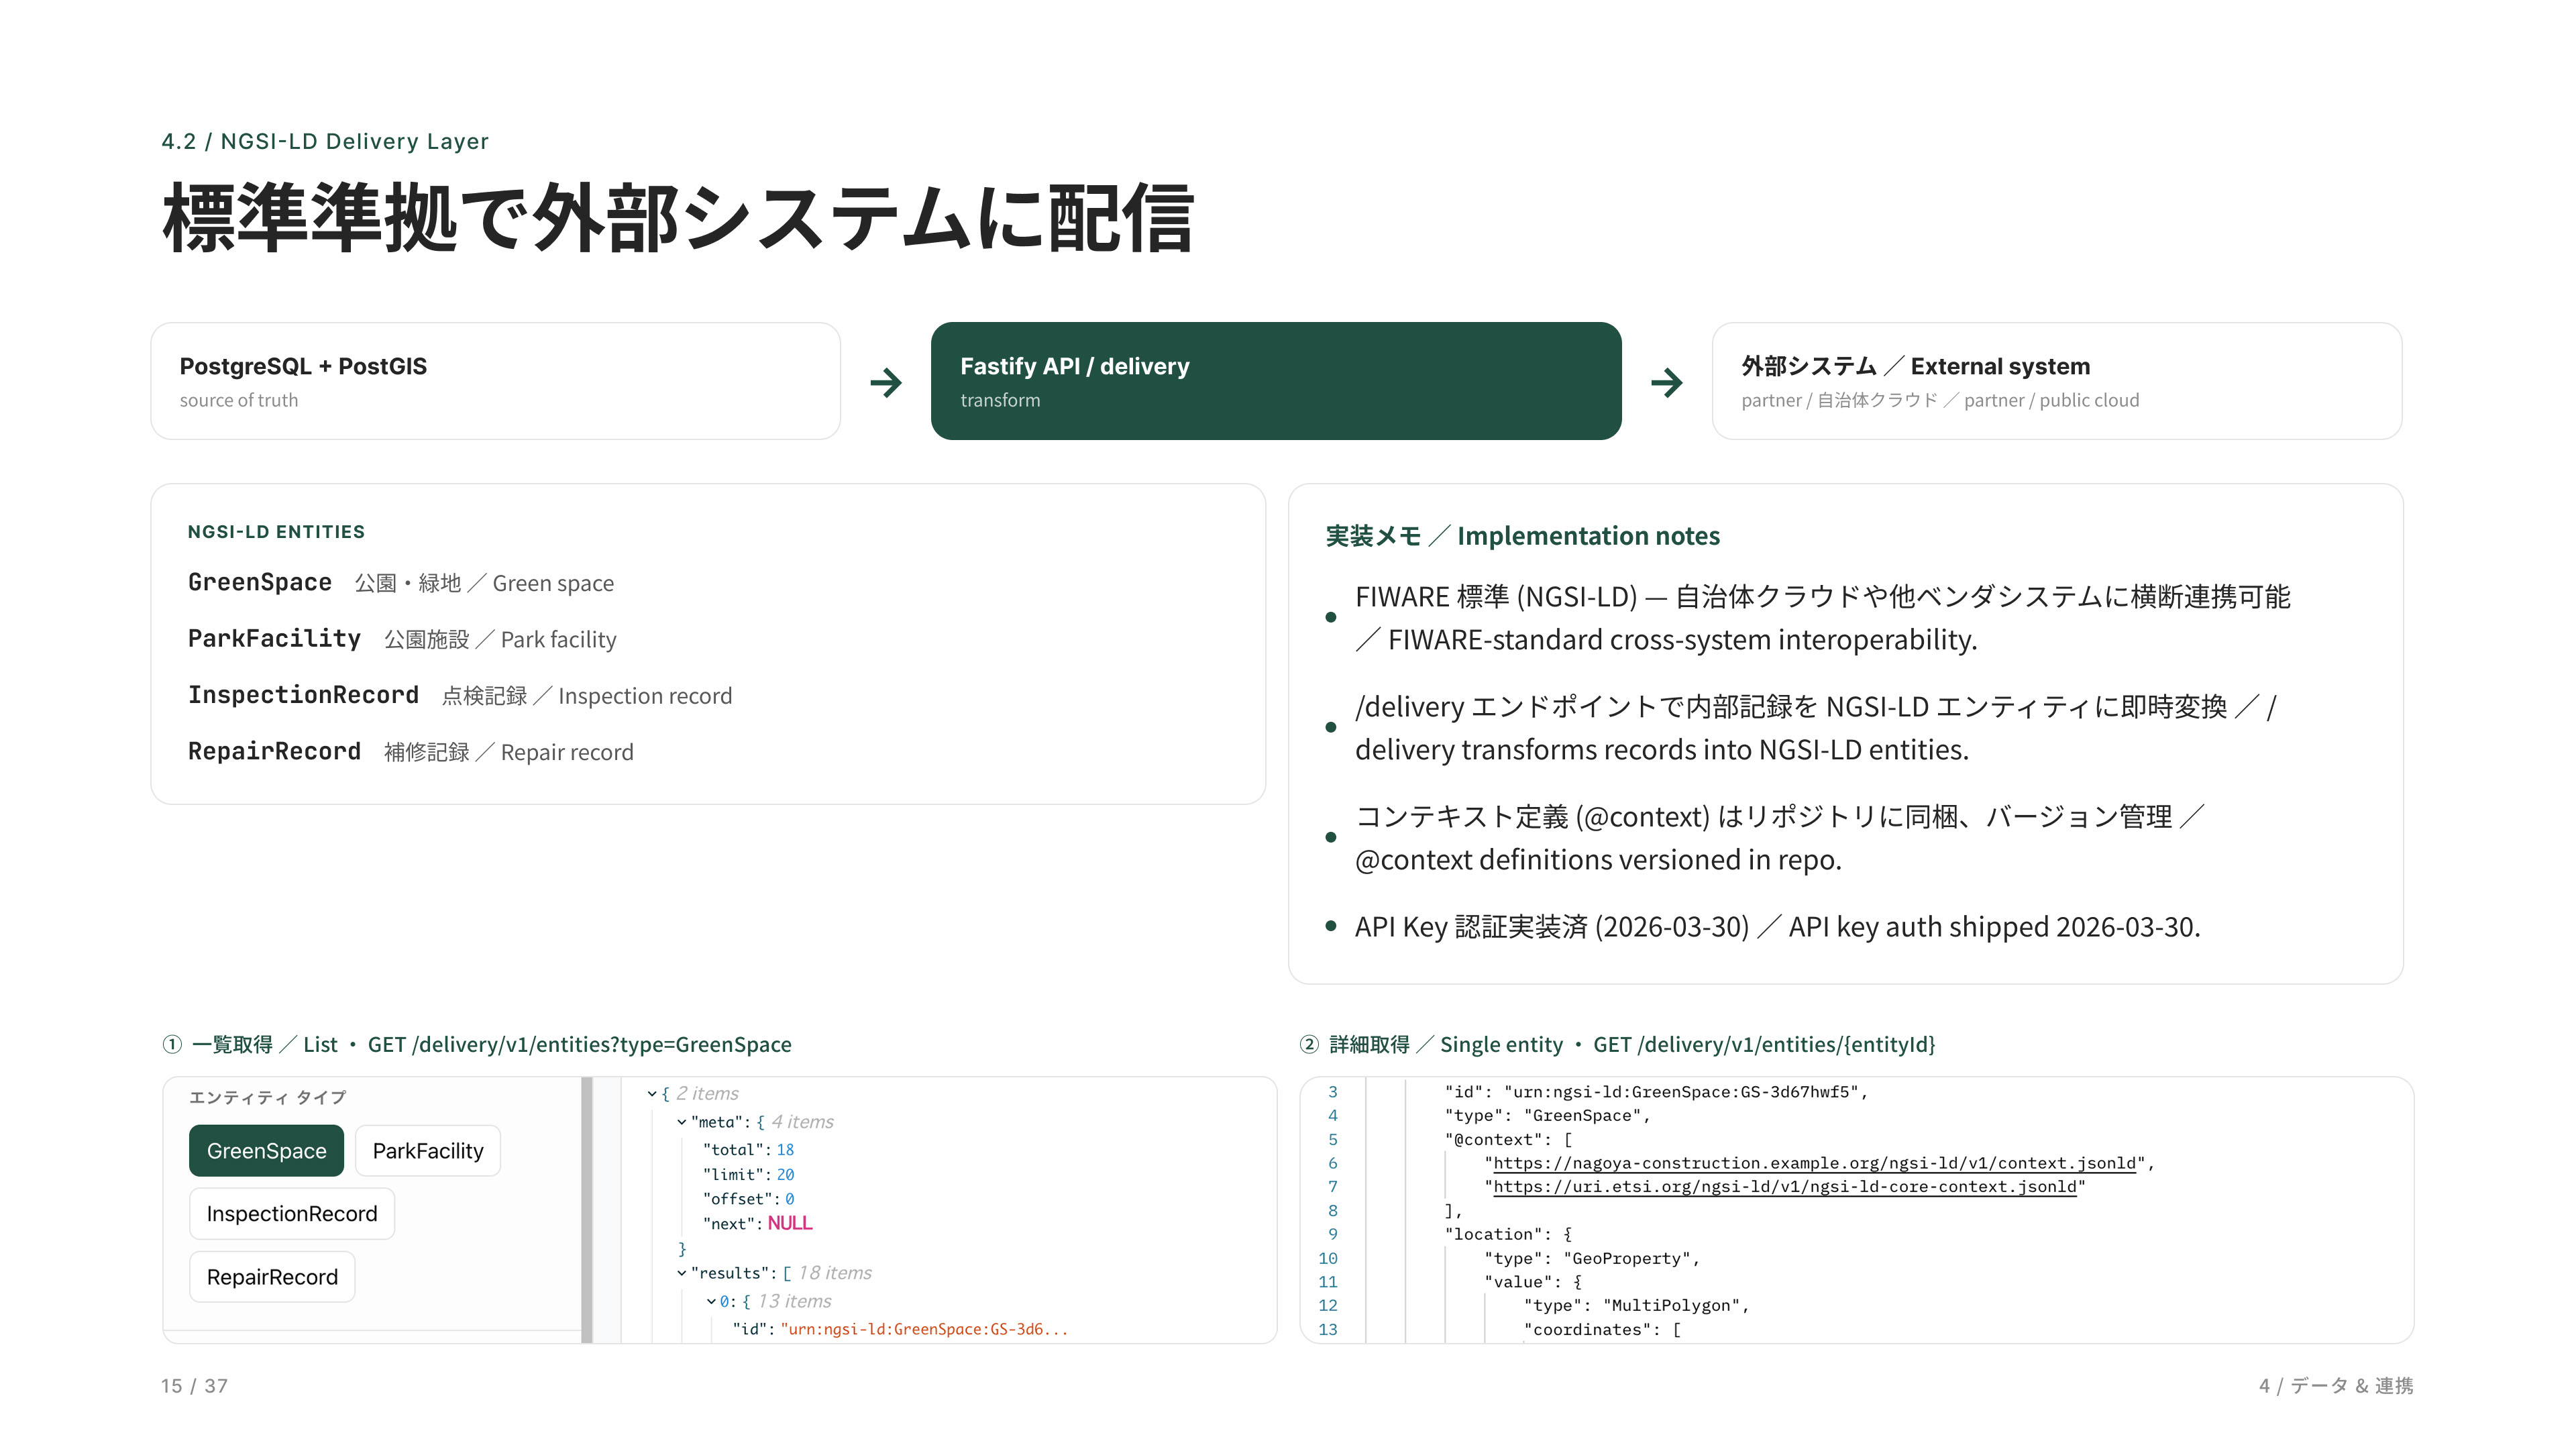The image size is (2576, 1449).
Task: Click the "limit": 20 value
Action: point(785,1175)
